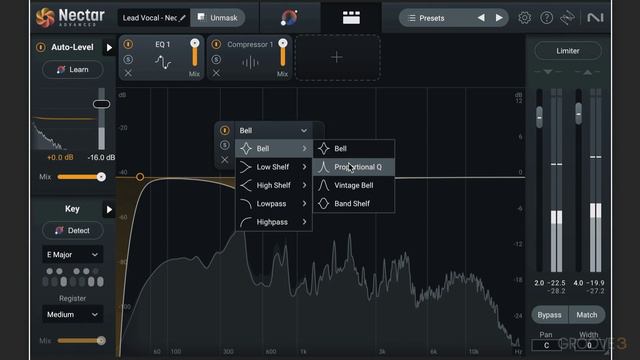
Task: Click the output gain fader handle
Action: click(579, 114)
